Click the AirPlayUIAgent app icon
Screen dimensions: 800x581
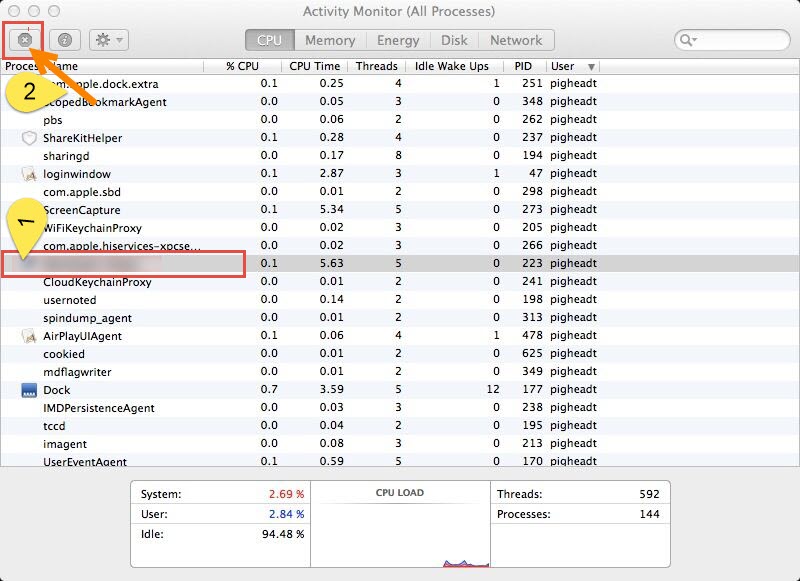click(29, 336)
